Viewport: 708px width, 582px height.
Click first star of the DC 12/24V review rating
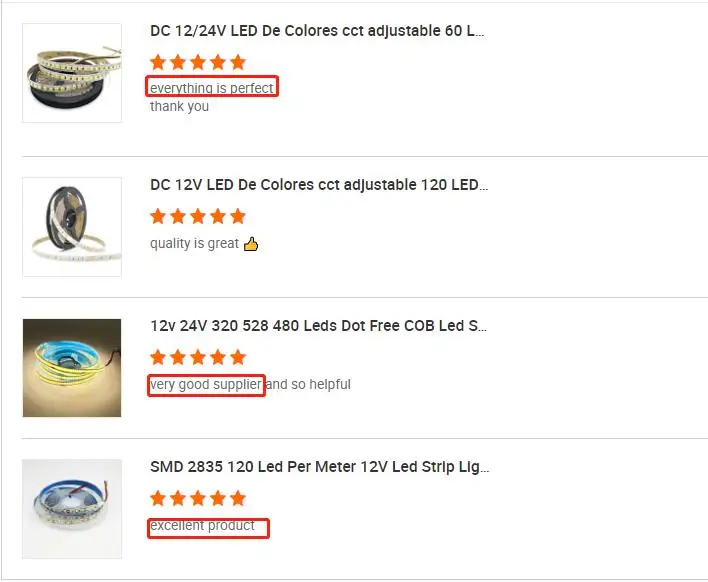(x=158, y=62)
